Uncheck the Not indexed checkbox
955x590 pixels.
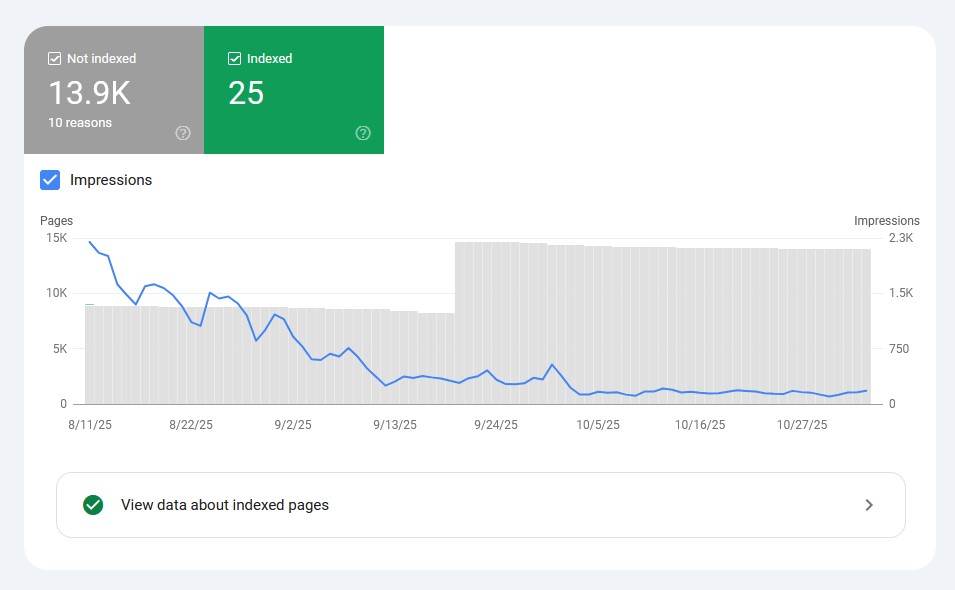pos(54,59)
